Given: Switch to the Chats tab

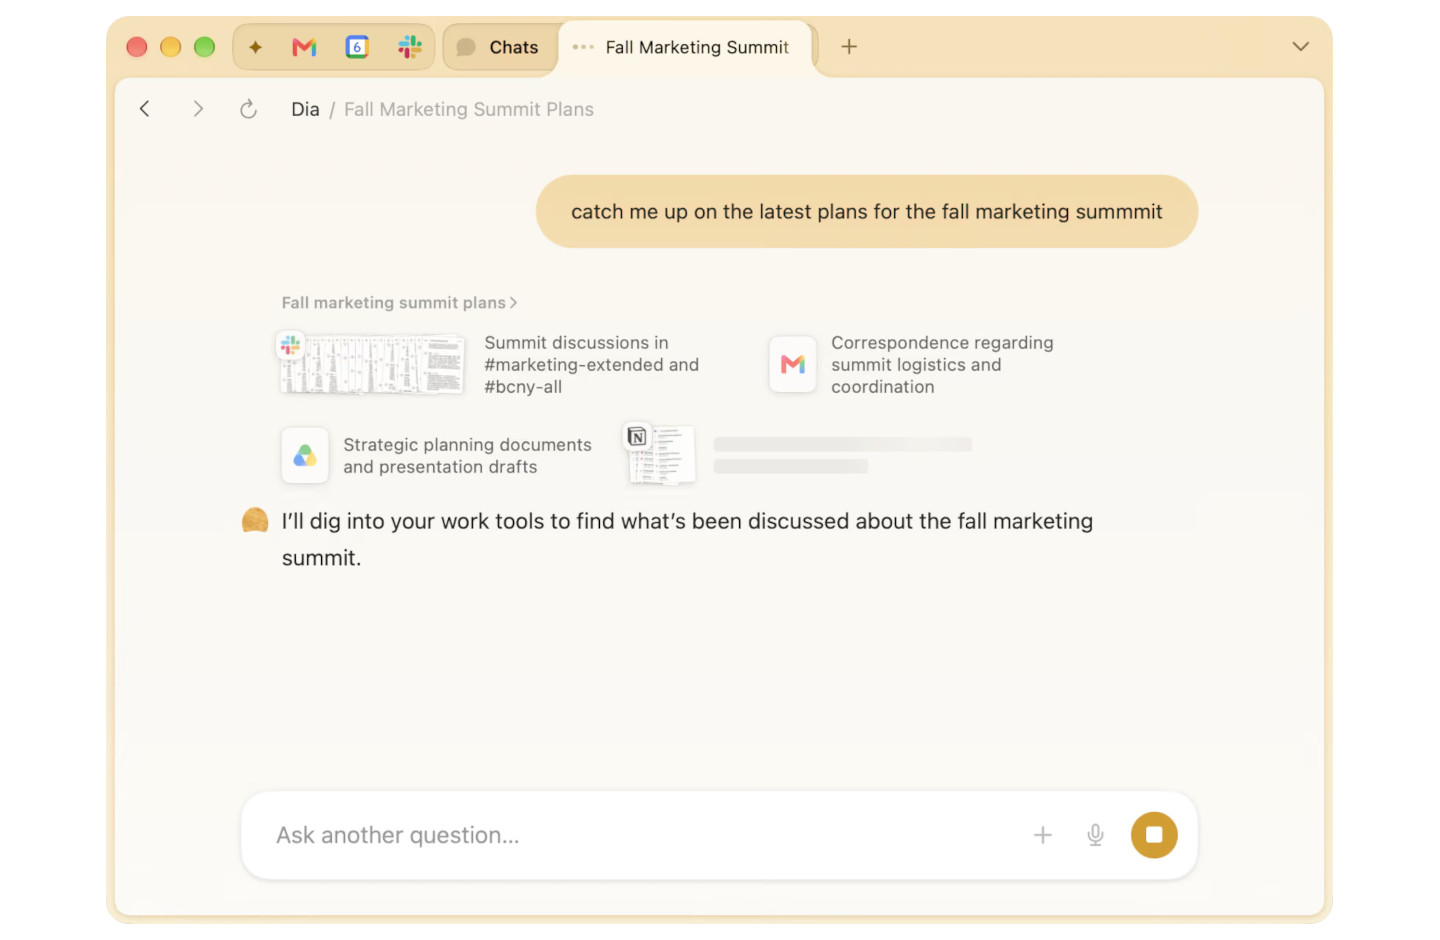Looking at the screenshot, I should [x=499, y=47].
